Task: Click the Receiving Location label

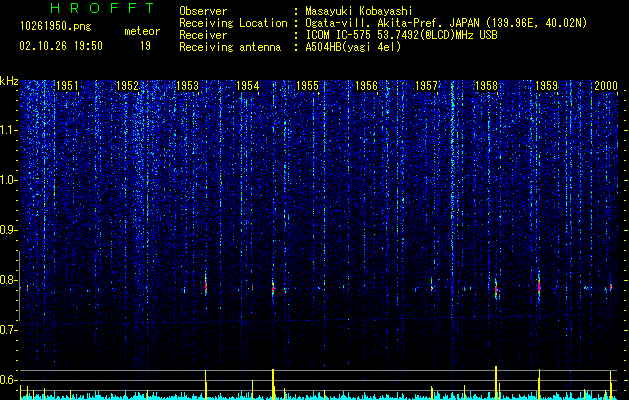Action: tap(233, 23)
